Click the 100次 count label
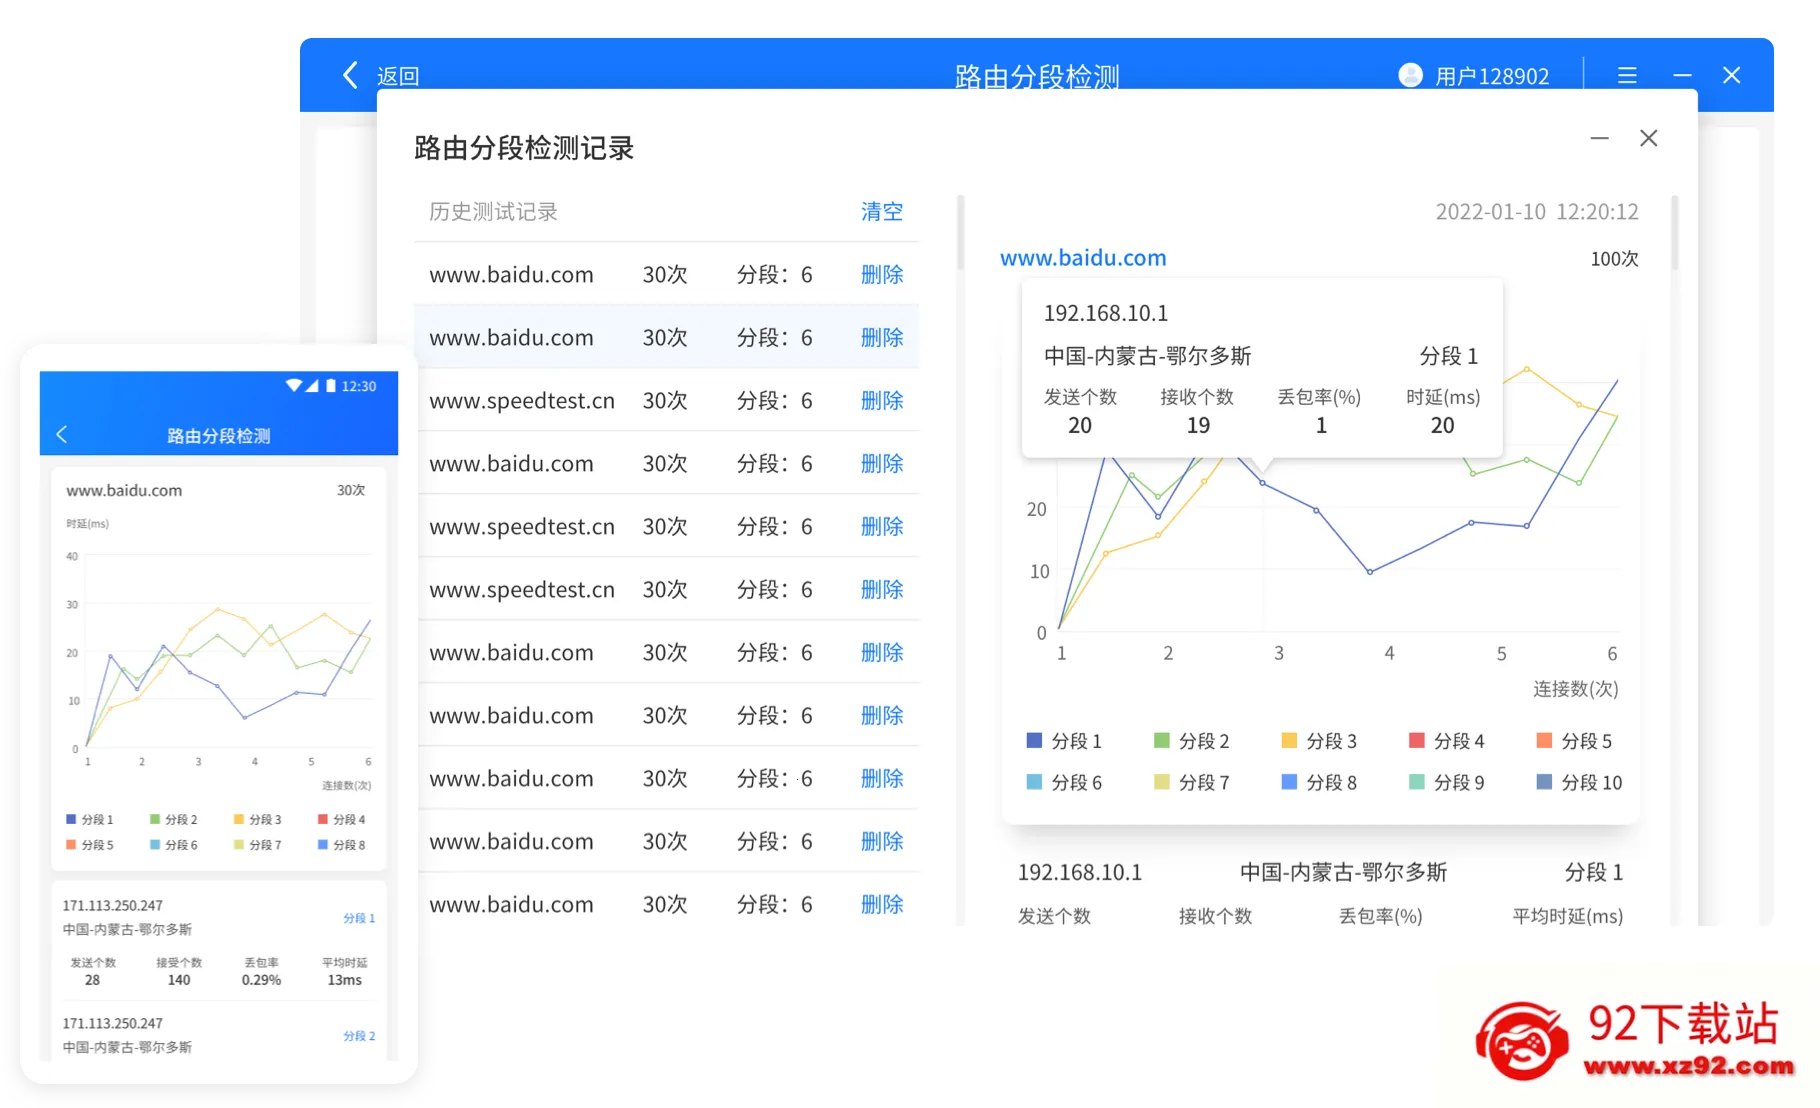The image size is (1820, 1108). [x=1614, y=259]
